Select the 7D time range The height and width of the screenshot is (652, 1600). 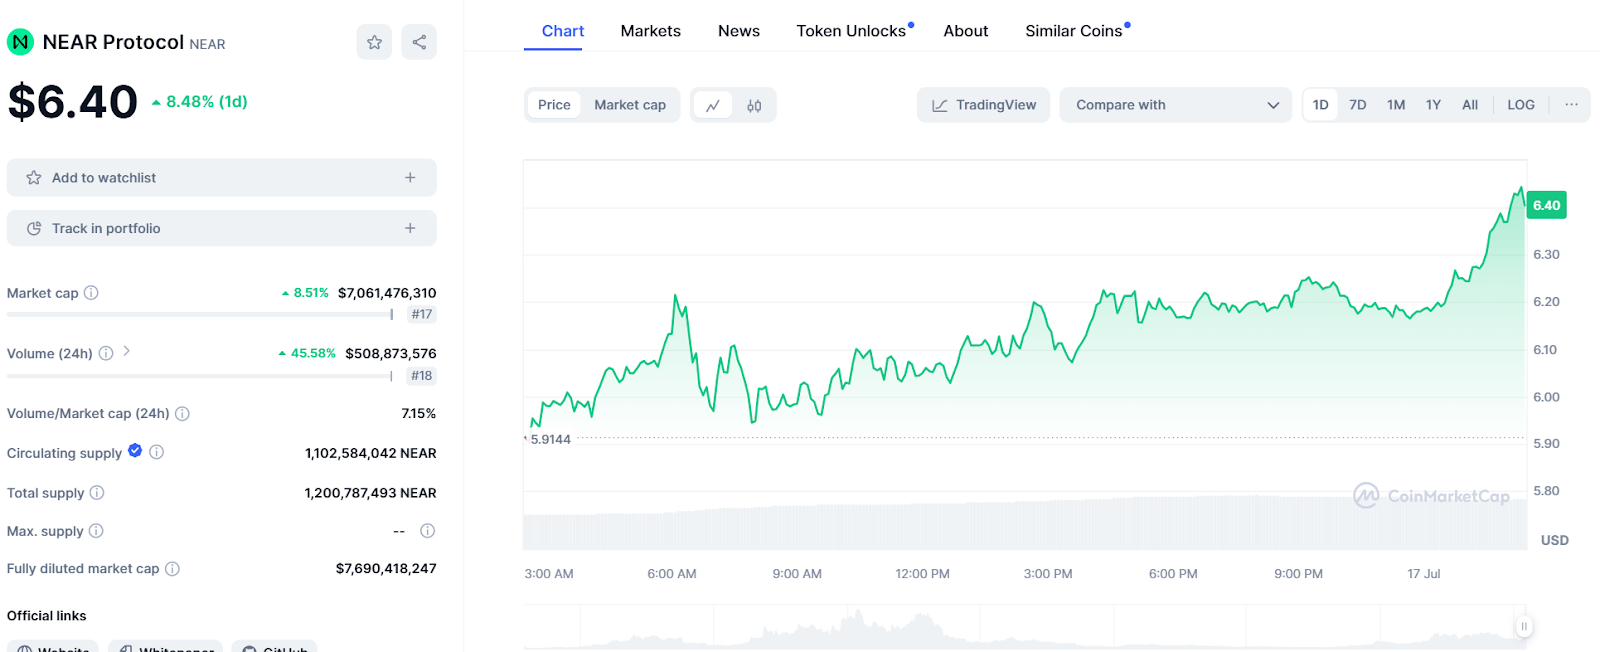click(1357, 105)
